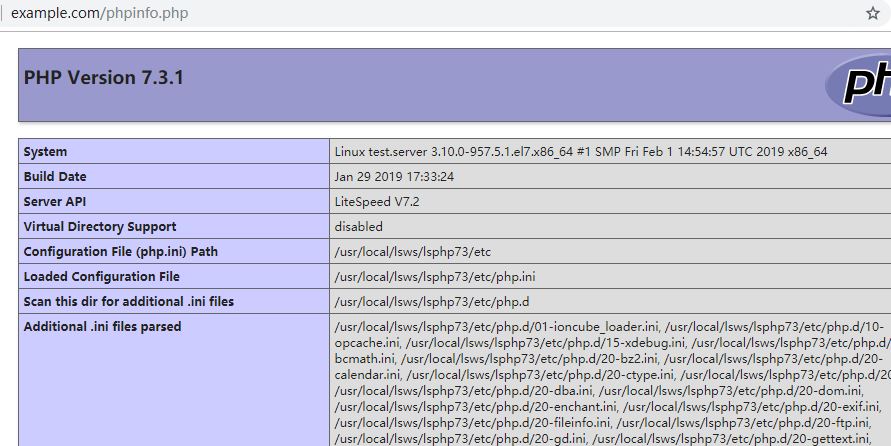Viewport: 891px width, 446px height.
Task: Select the Loaded Configuration File label
Action: tap(102, 277)
